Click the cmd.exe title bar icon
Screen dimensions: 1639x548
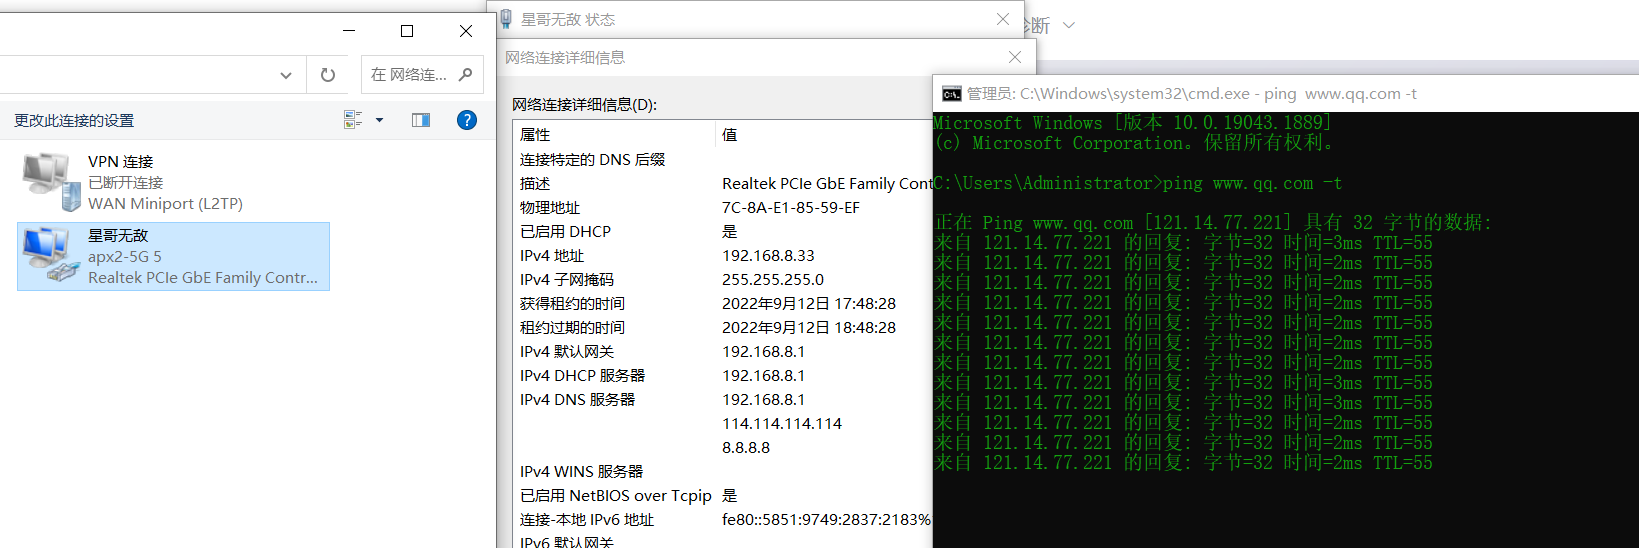(951, 94)
